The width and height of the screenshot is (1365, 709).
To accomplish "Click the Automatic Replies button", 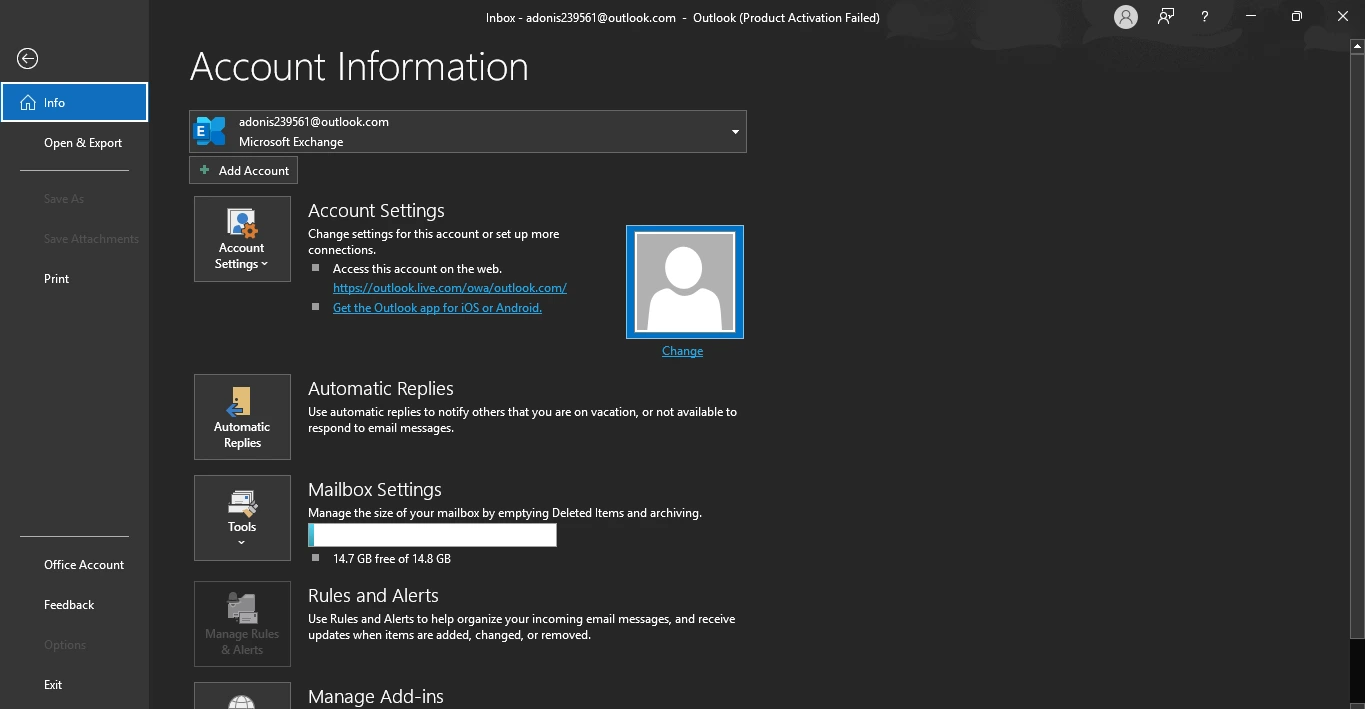I will pos(242,417).
